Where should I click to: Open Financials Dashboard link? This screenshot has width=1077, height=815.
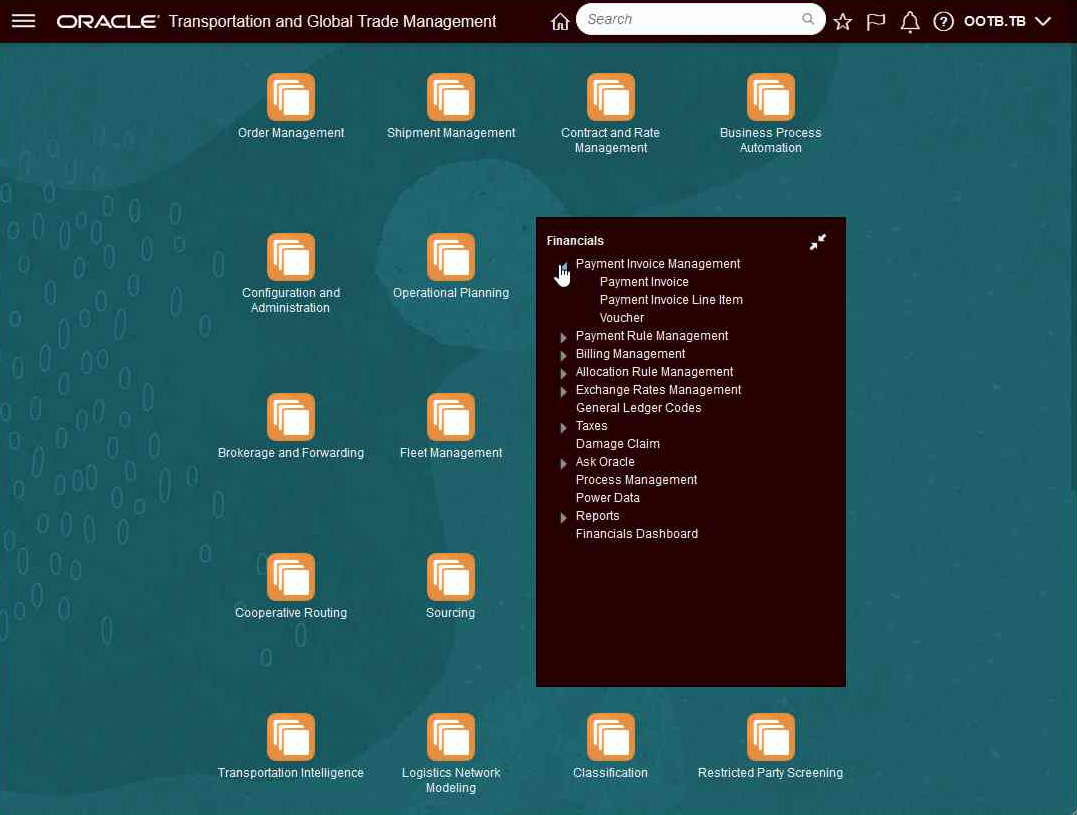pyautogui.click(x=637, y=533)
